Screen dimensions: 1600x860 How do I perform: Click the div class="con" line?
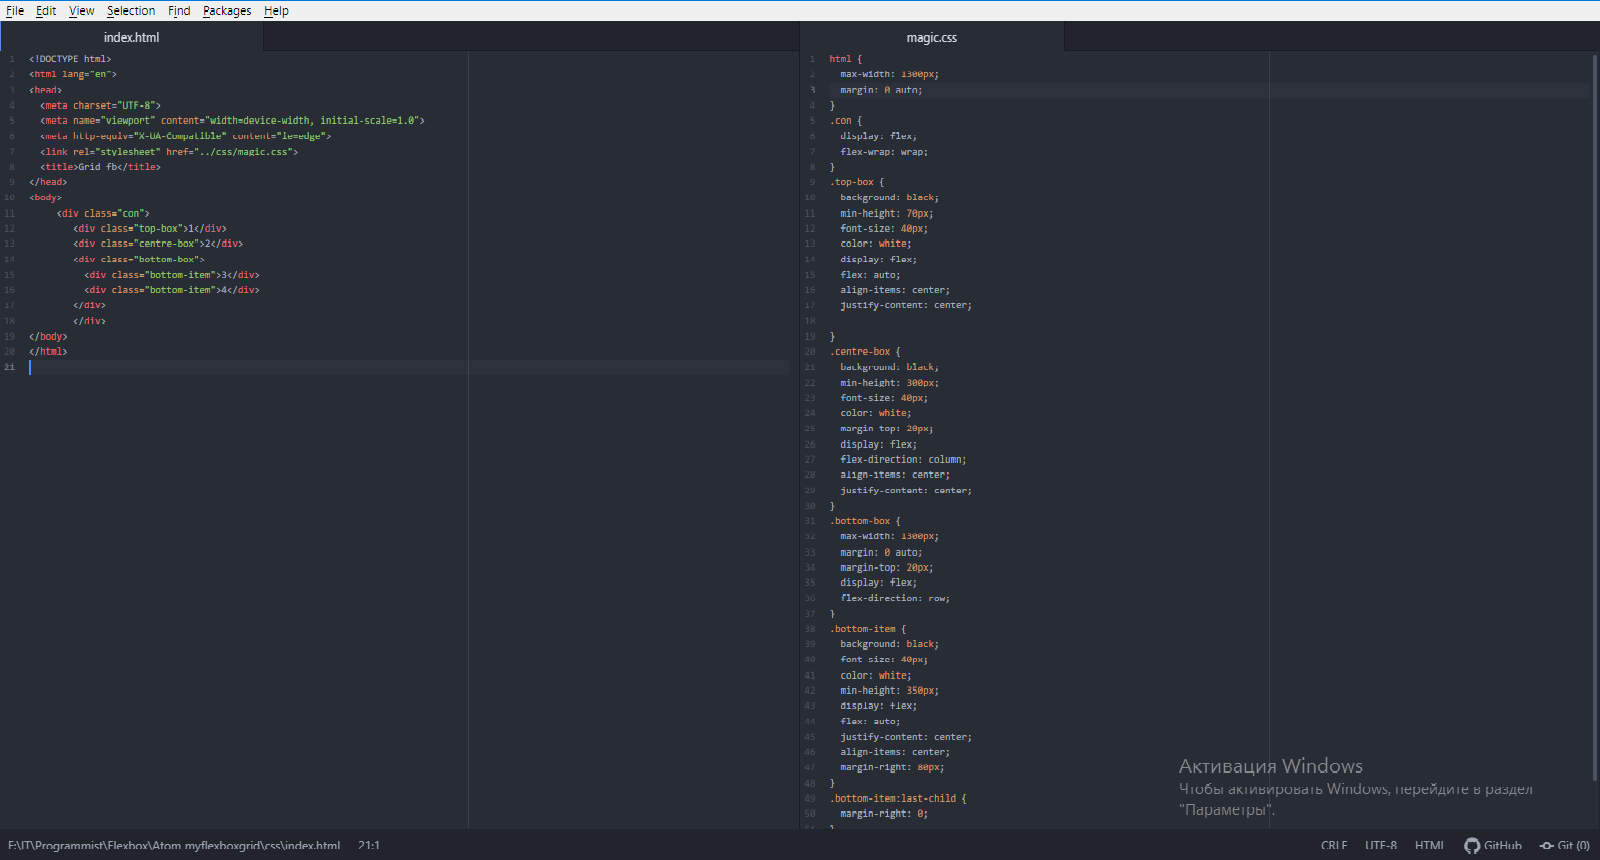[x=103, y=213]
